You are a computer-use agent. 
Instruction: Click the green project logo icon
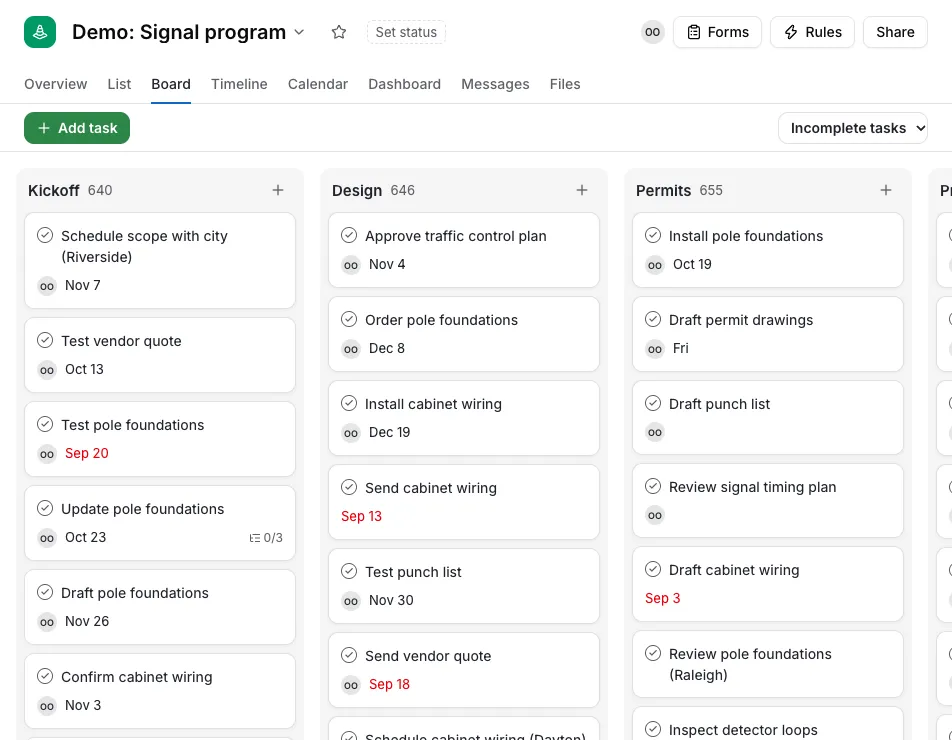(40, 32)
